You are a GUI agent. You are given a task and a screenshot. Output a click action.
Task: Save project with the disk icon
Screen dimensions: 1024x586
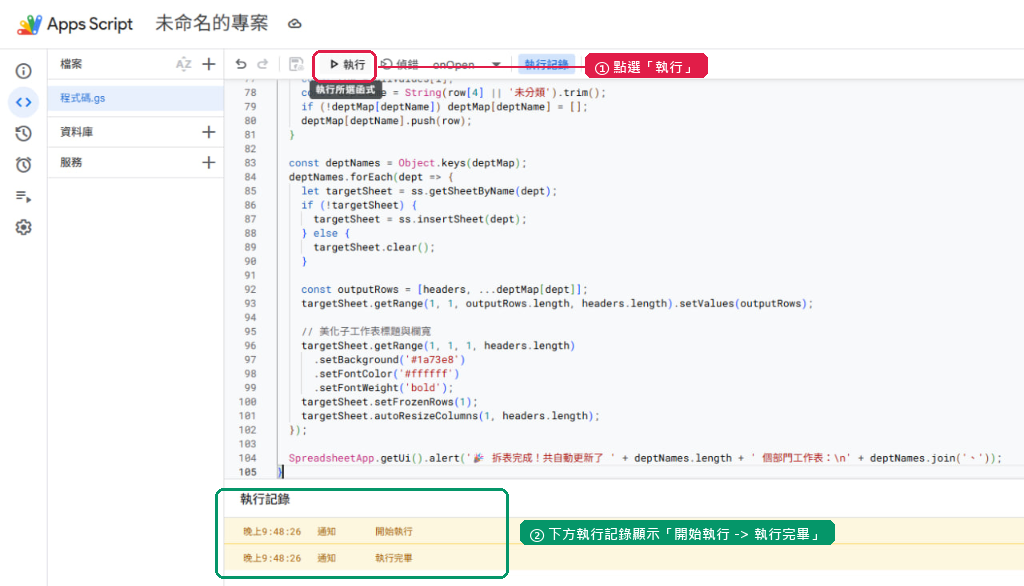(296, 64)
